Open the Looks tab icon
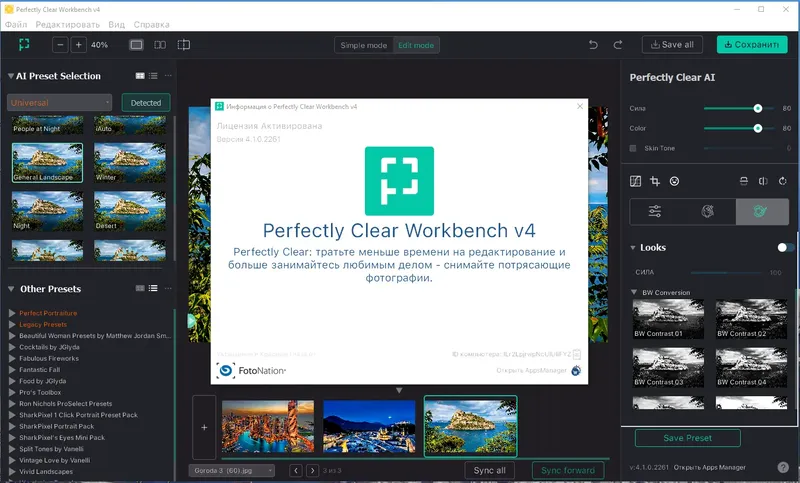Screen dimensions: 800x483 pyautogui.click(x=762, y=211)
